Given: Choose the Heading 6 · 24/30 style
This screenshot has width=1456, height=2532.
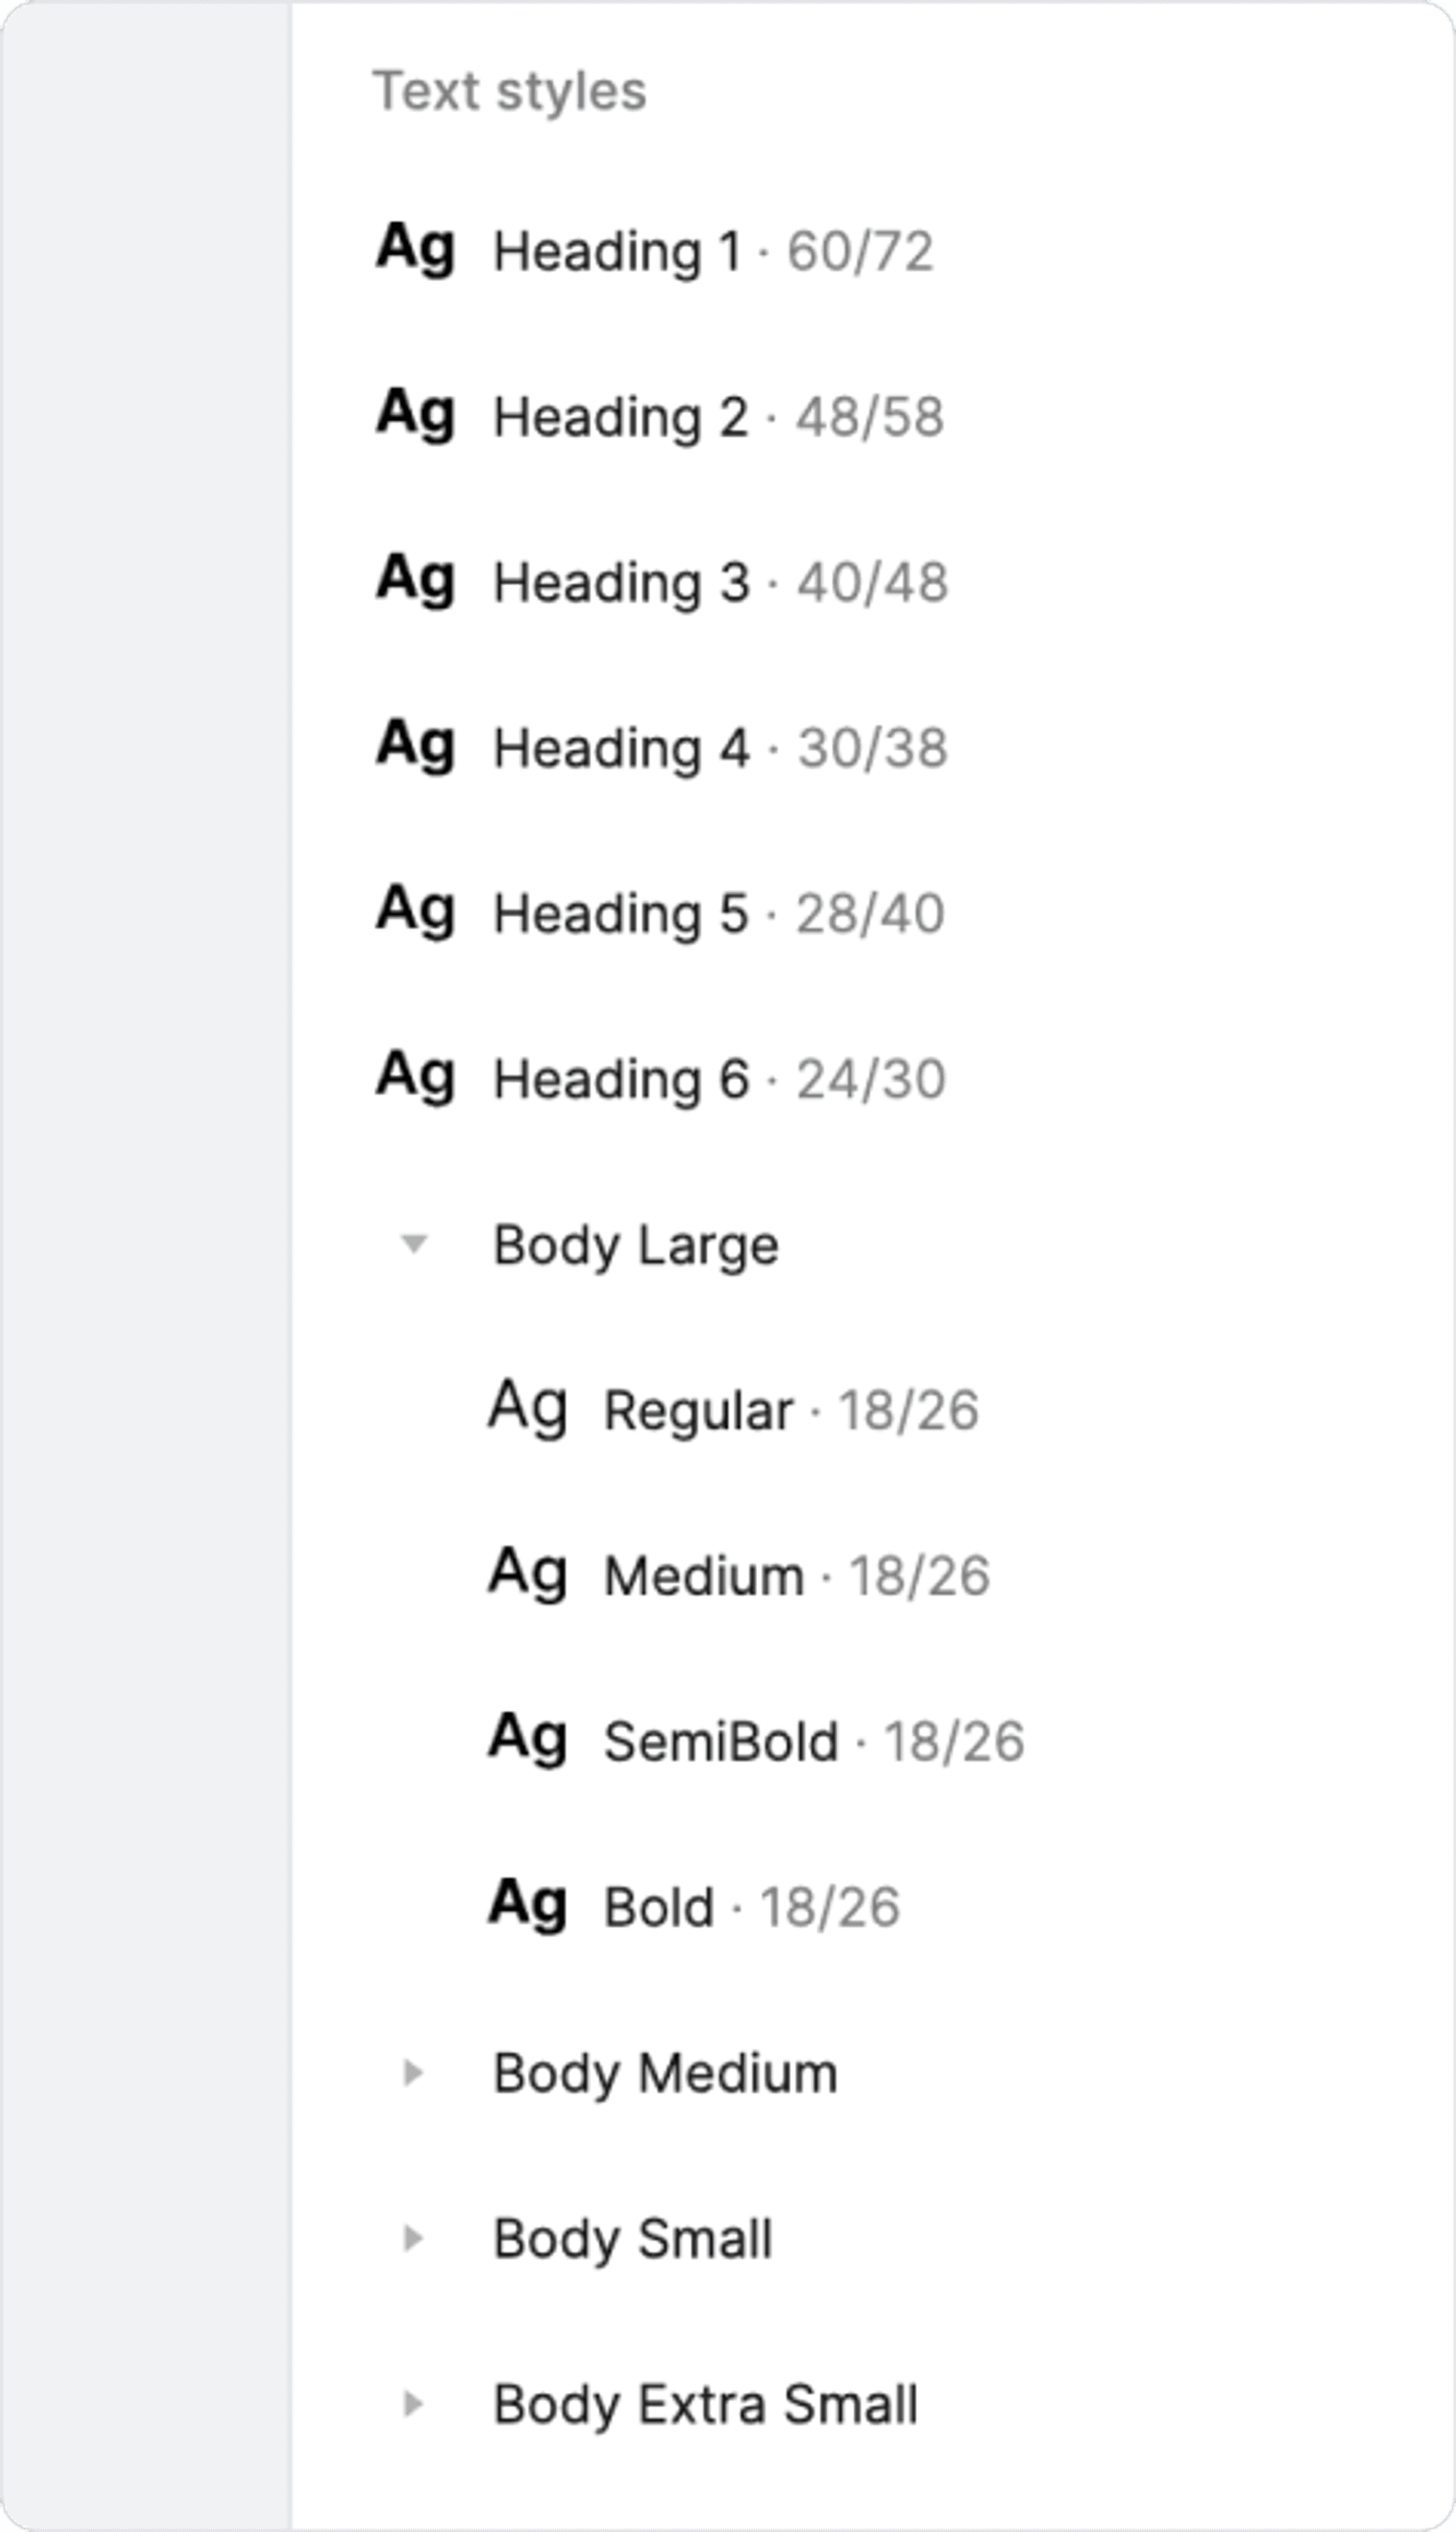Looking at the screenshot, I should [720, 1079].
